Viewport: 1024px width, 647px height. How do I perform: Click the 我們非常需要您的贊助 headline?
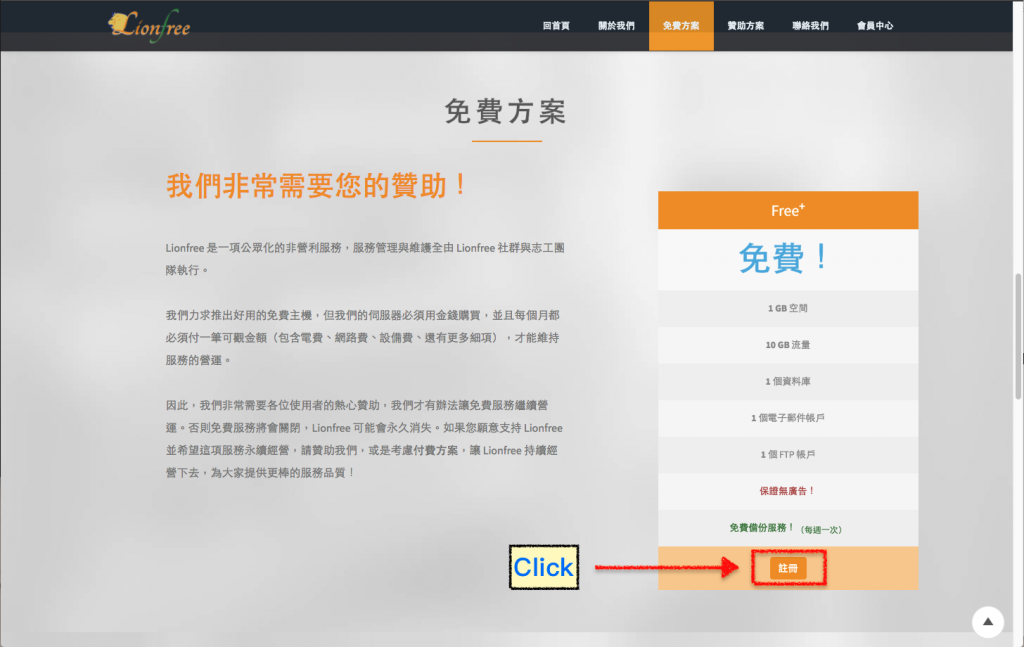317,185
